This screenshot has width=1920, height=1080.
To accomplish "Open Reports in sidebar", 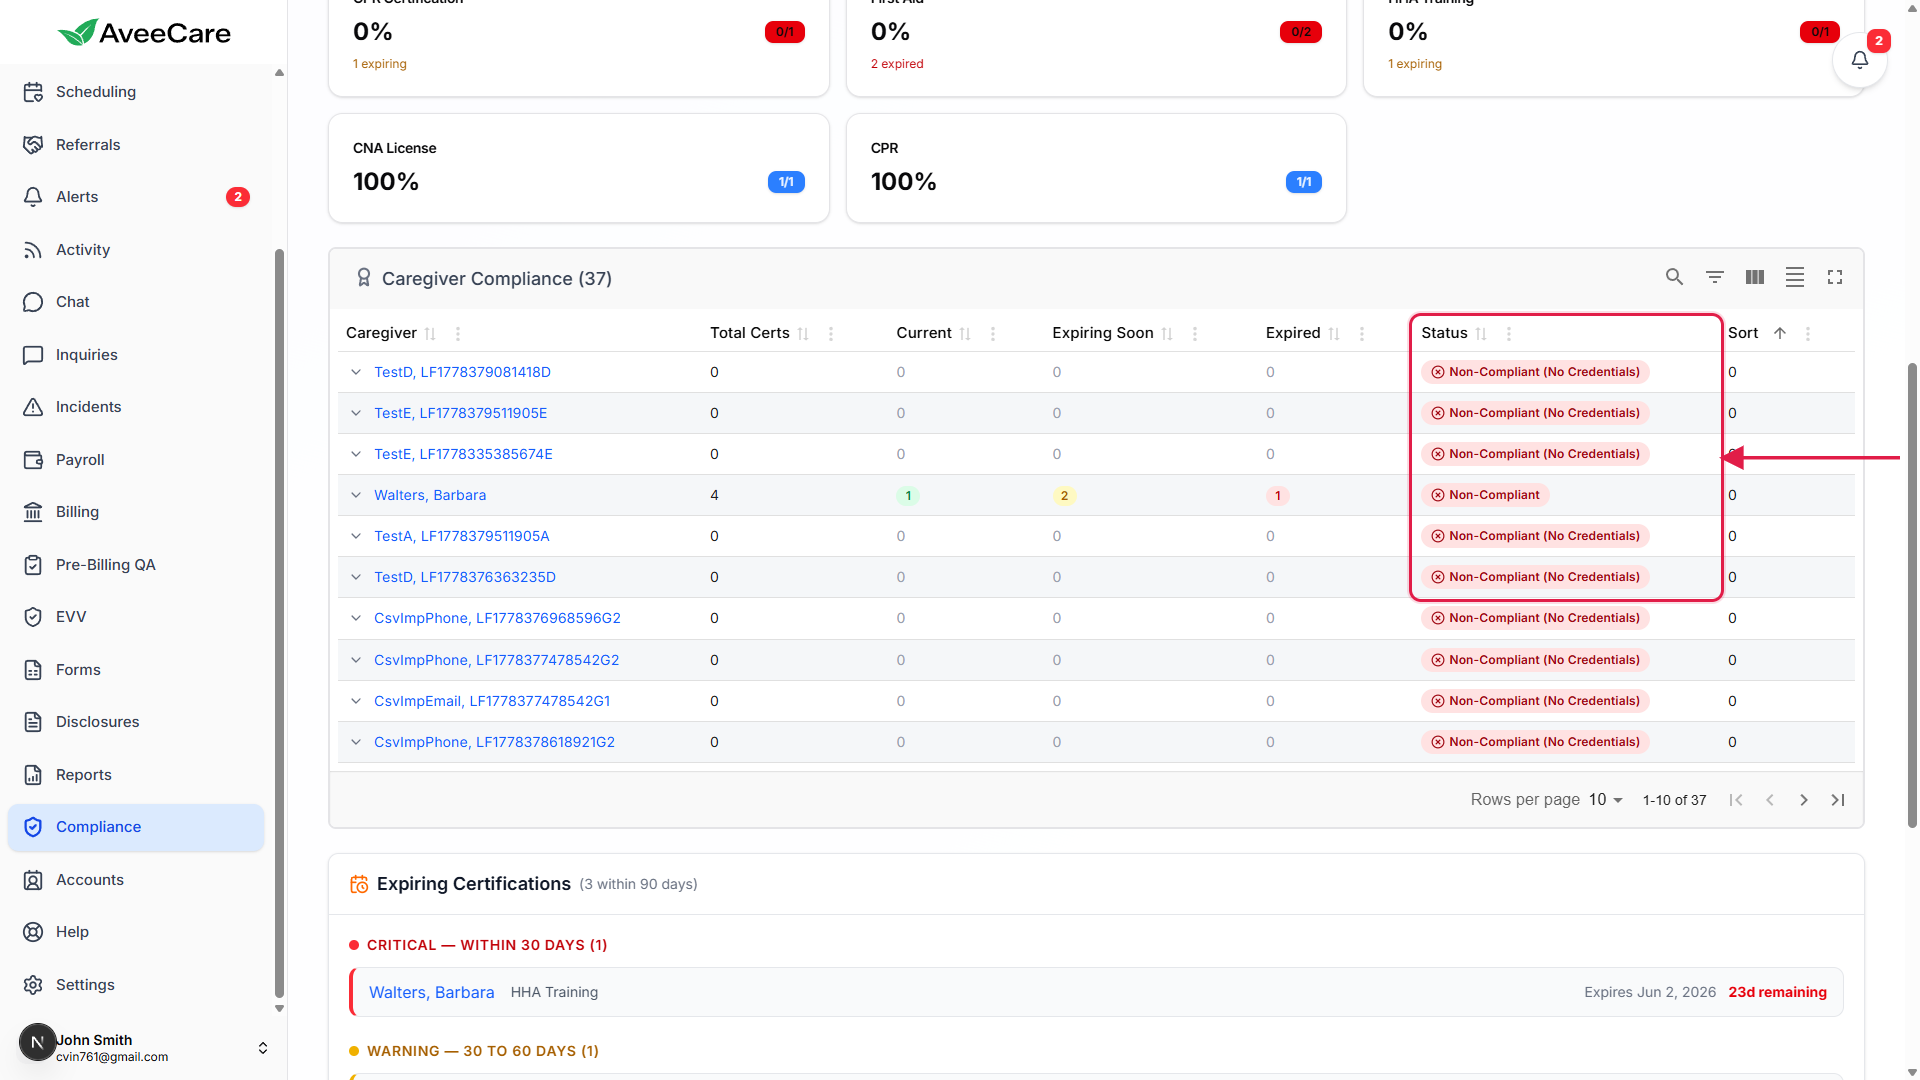I will point(136,775).
